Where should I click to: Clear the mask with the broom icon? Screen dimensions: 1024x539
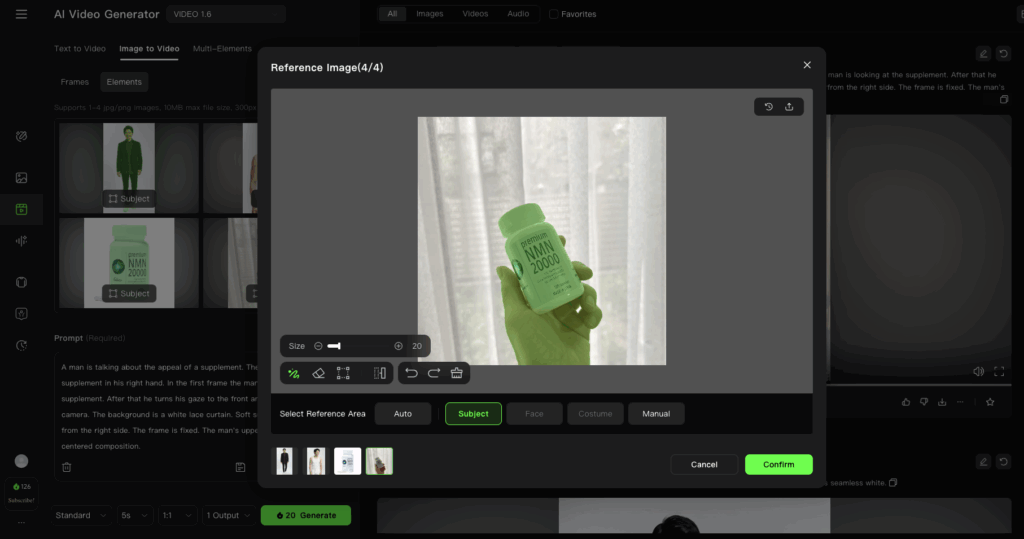pos(457,373)
